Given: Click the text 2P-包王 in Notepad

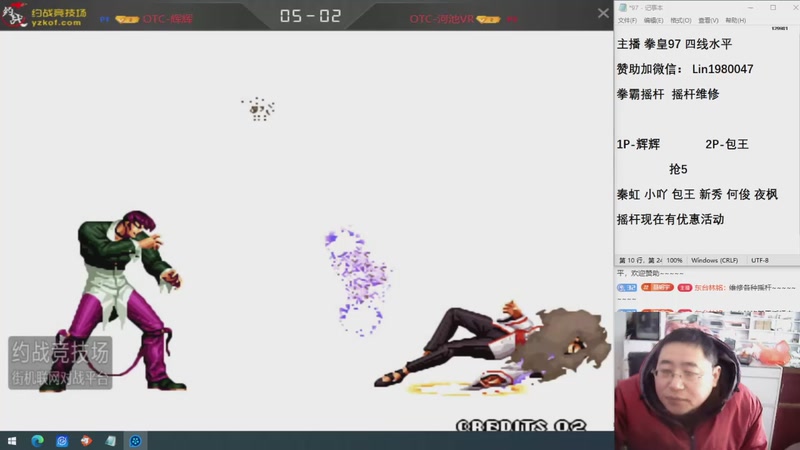Looking at the screenshot, I should pos(727,144).
